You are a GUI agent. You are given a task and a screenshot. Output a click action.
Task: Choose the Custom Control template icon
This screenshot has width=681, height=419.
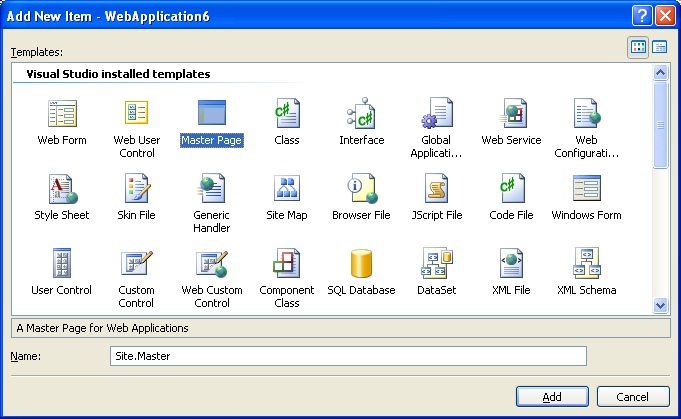click(136, 263)
